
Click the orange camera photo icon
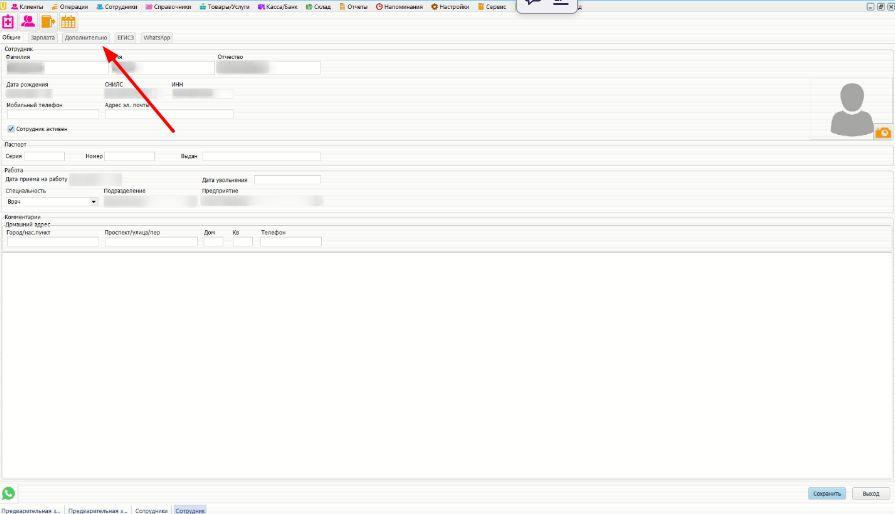pyautogui.click(x=883, y=133)
